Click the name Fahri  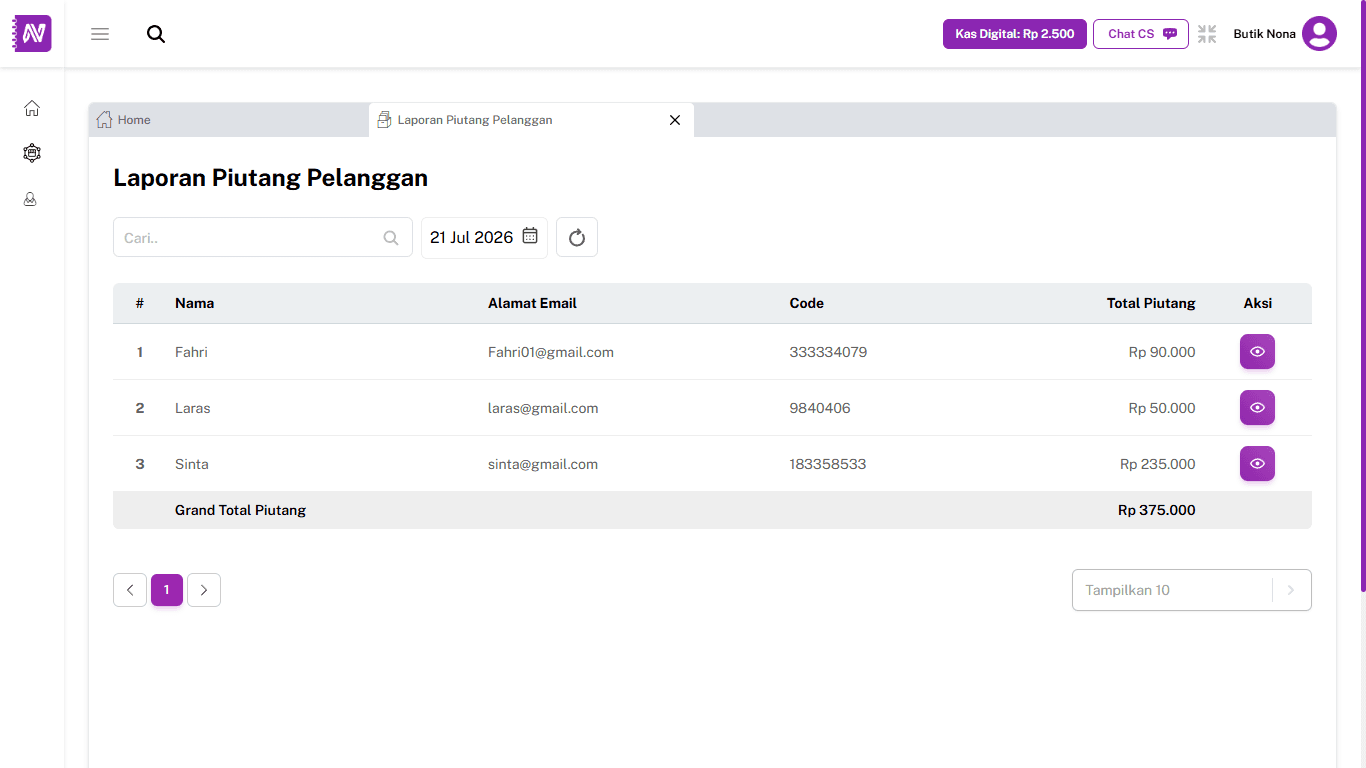pos(191,352)
